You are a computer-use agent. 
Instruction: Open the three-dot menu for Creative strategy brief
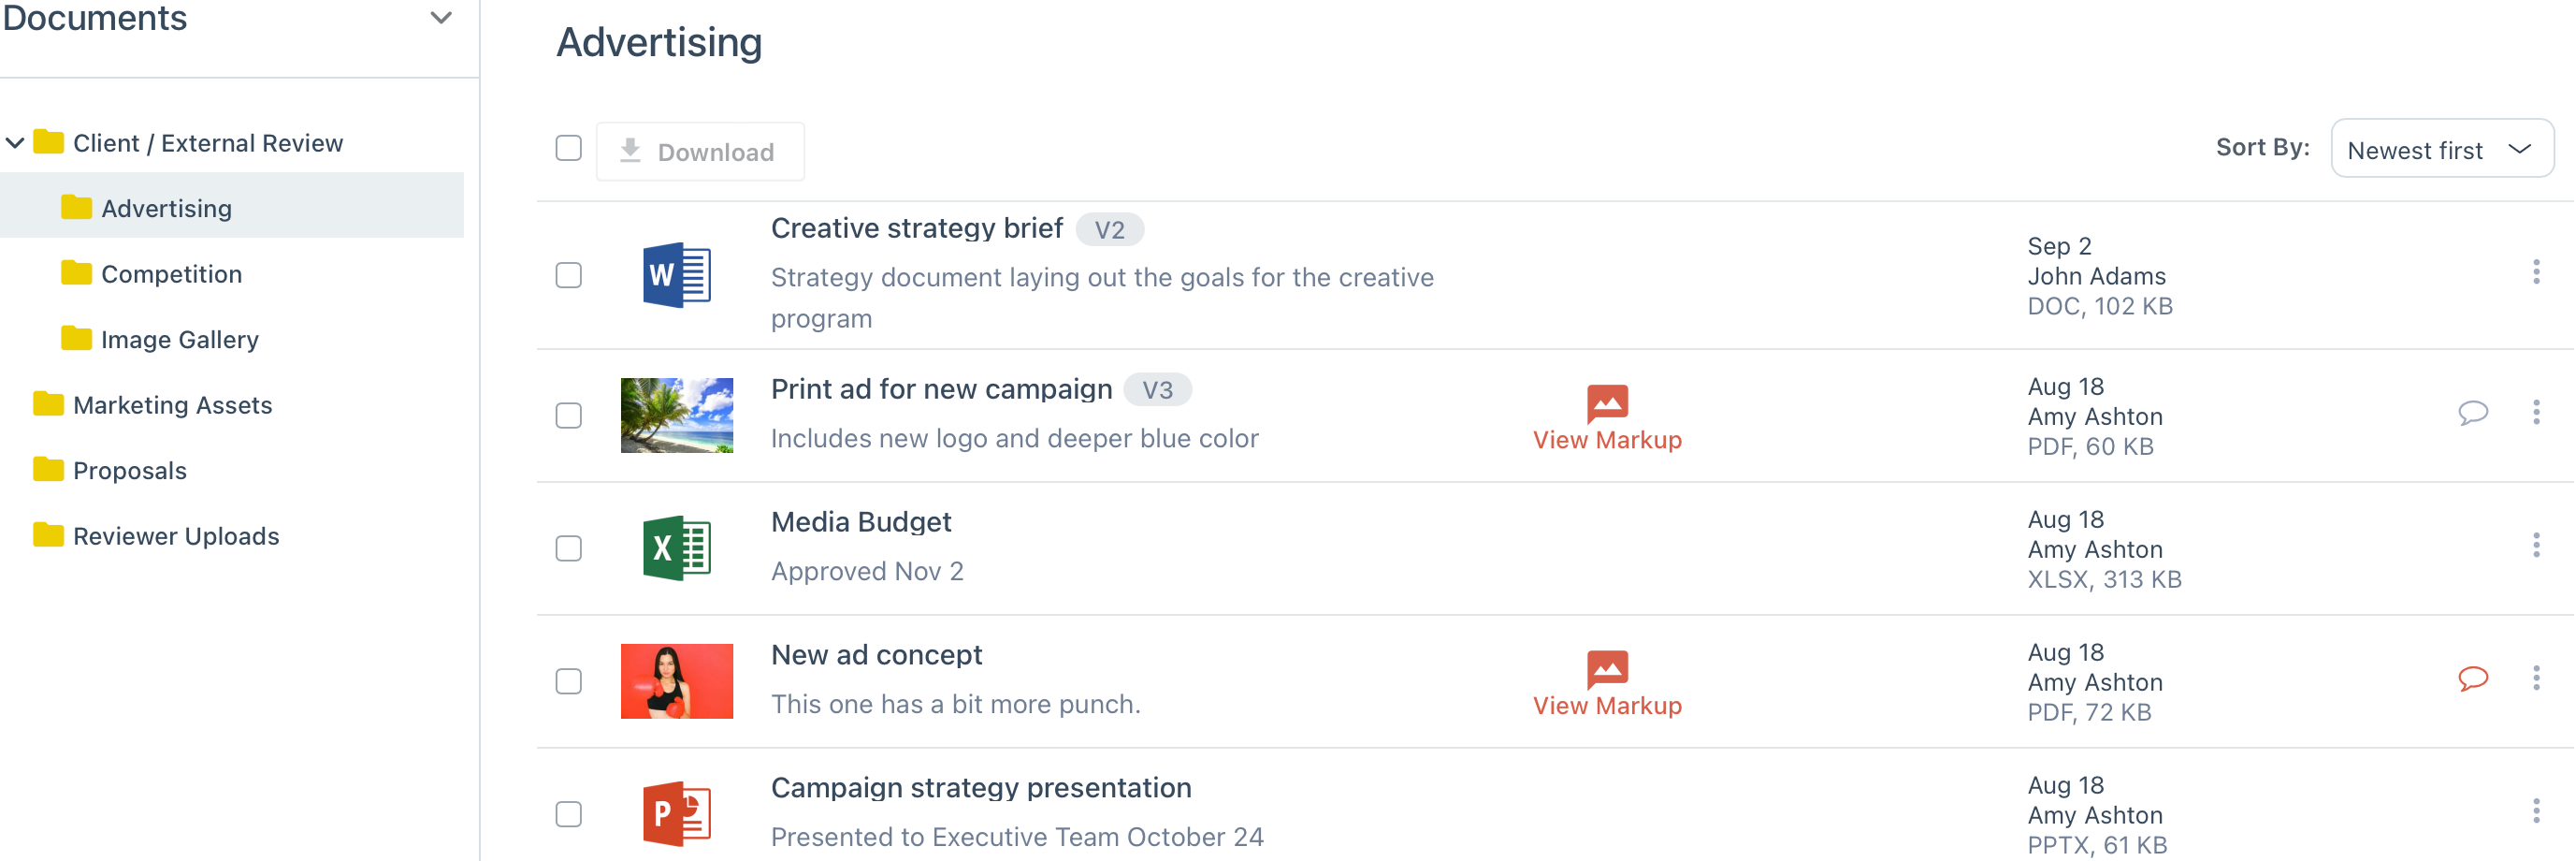click(x=2535, y=272)
